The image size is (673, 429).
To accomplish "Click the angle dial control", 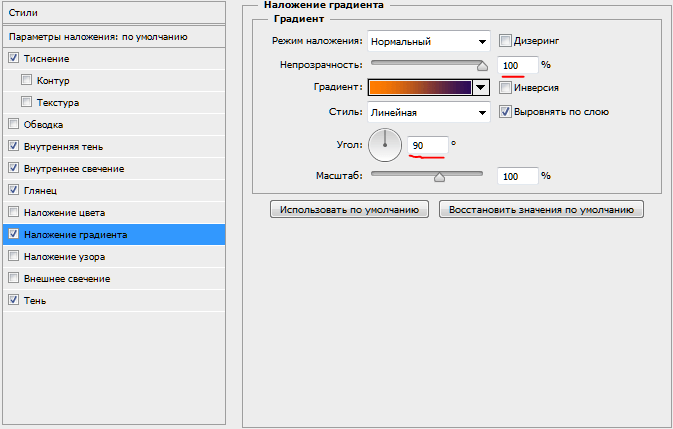I will click(384, 145).
